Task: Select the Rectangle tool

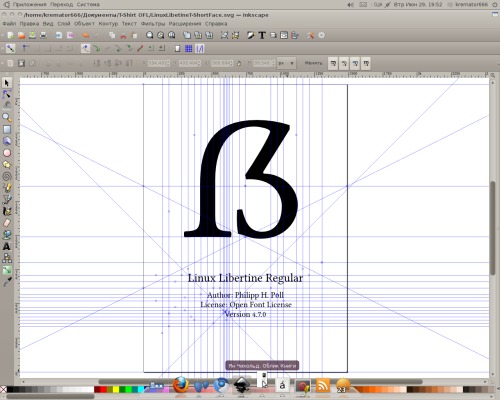Action: pos(7,129)
